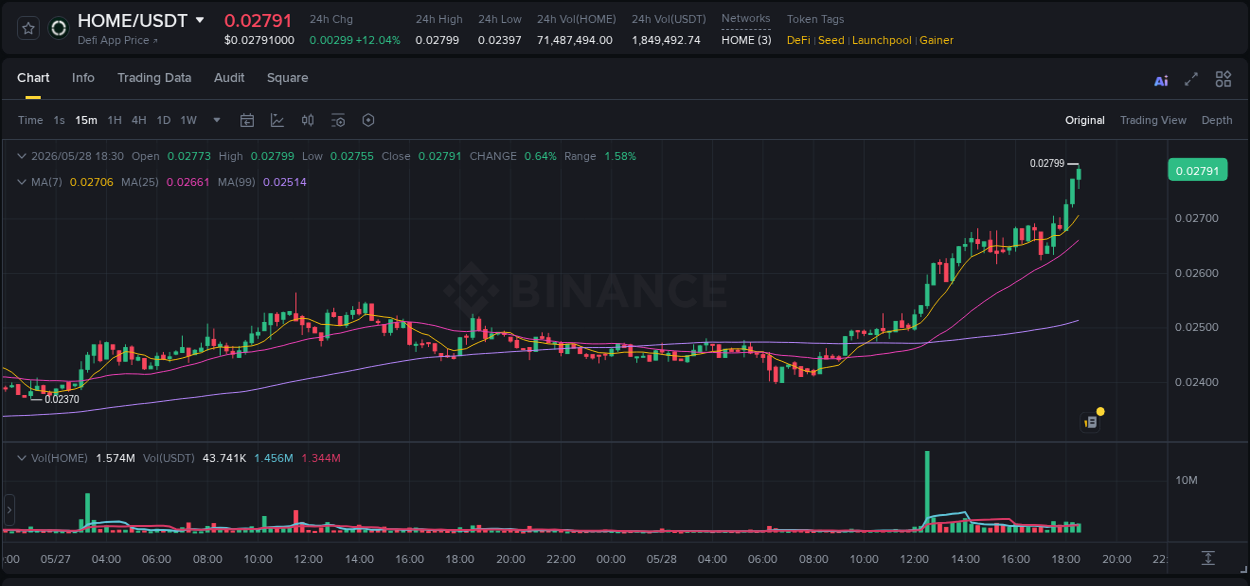Click the HOME token logo icon
Viewport: 1250px width, 586px height.
point(58,28)
